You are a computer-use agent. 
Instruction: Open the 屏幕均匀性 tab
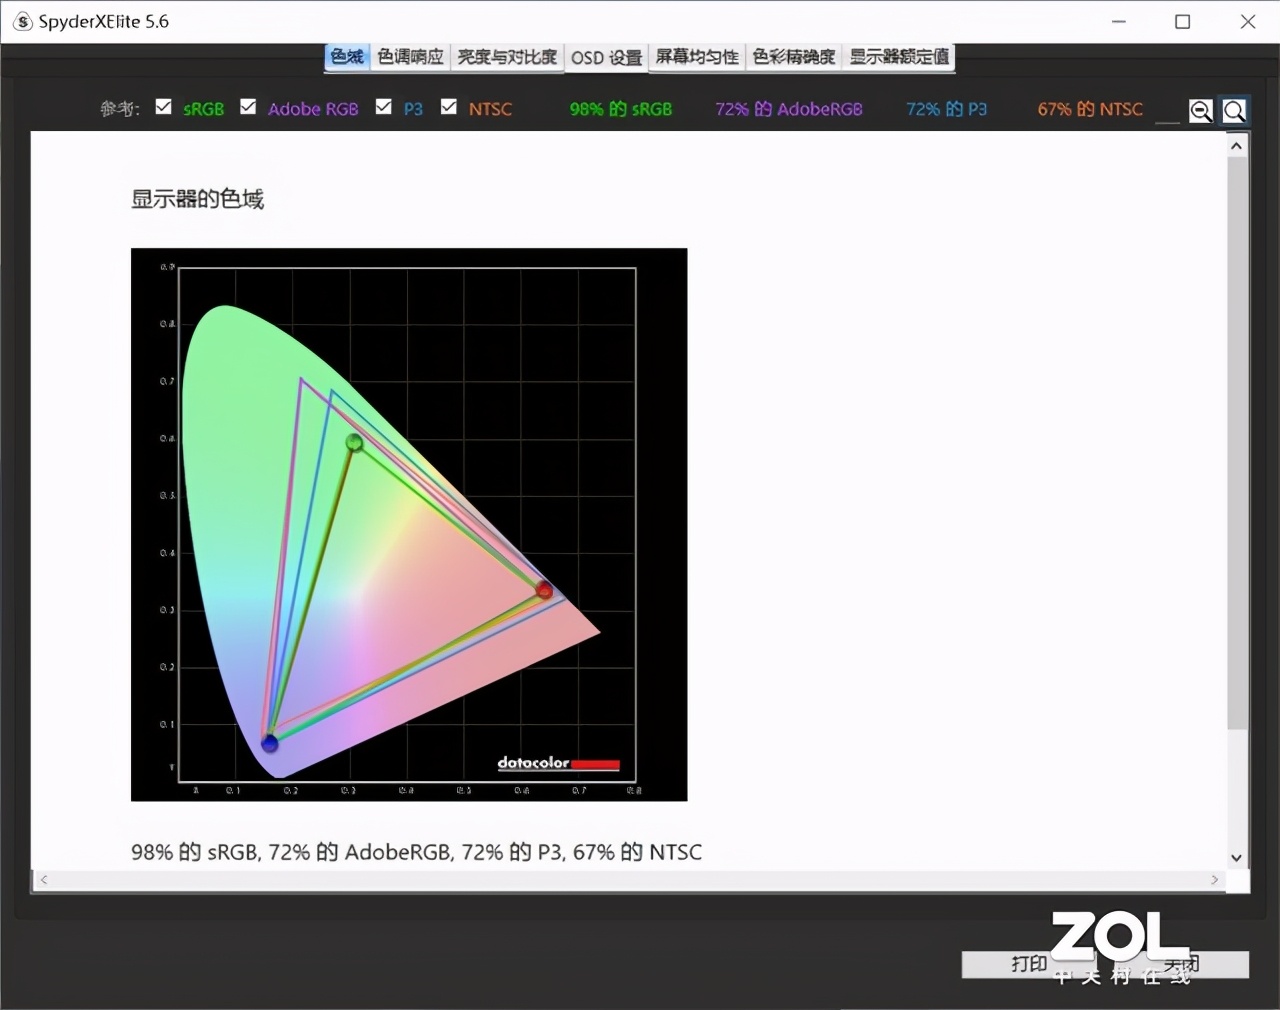(696, 57)
